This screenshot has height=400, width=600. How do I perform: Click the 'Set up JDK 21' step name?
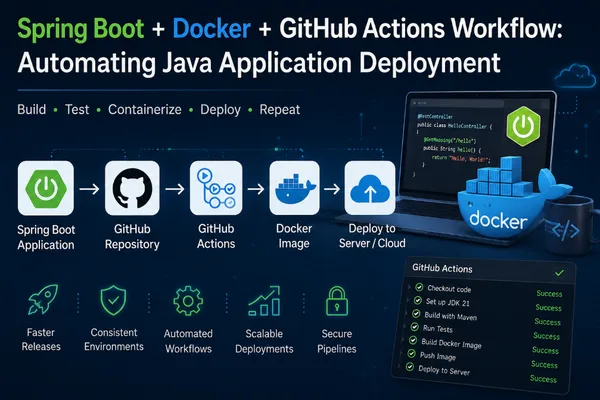pyautogui.click(x=448, y=302)
